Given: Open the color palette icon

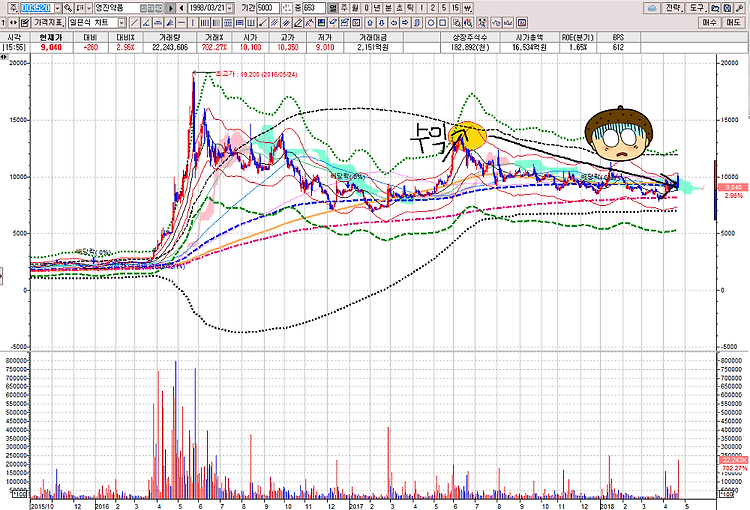Looking at the screenshot, I should coord(321,22).
